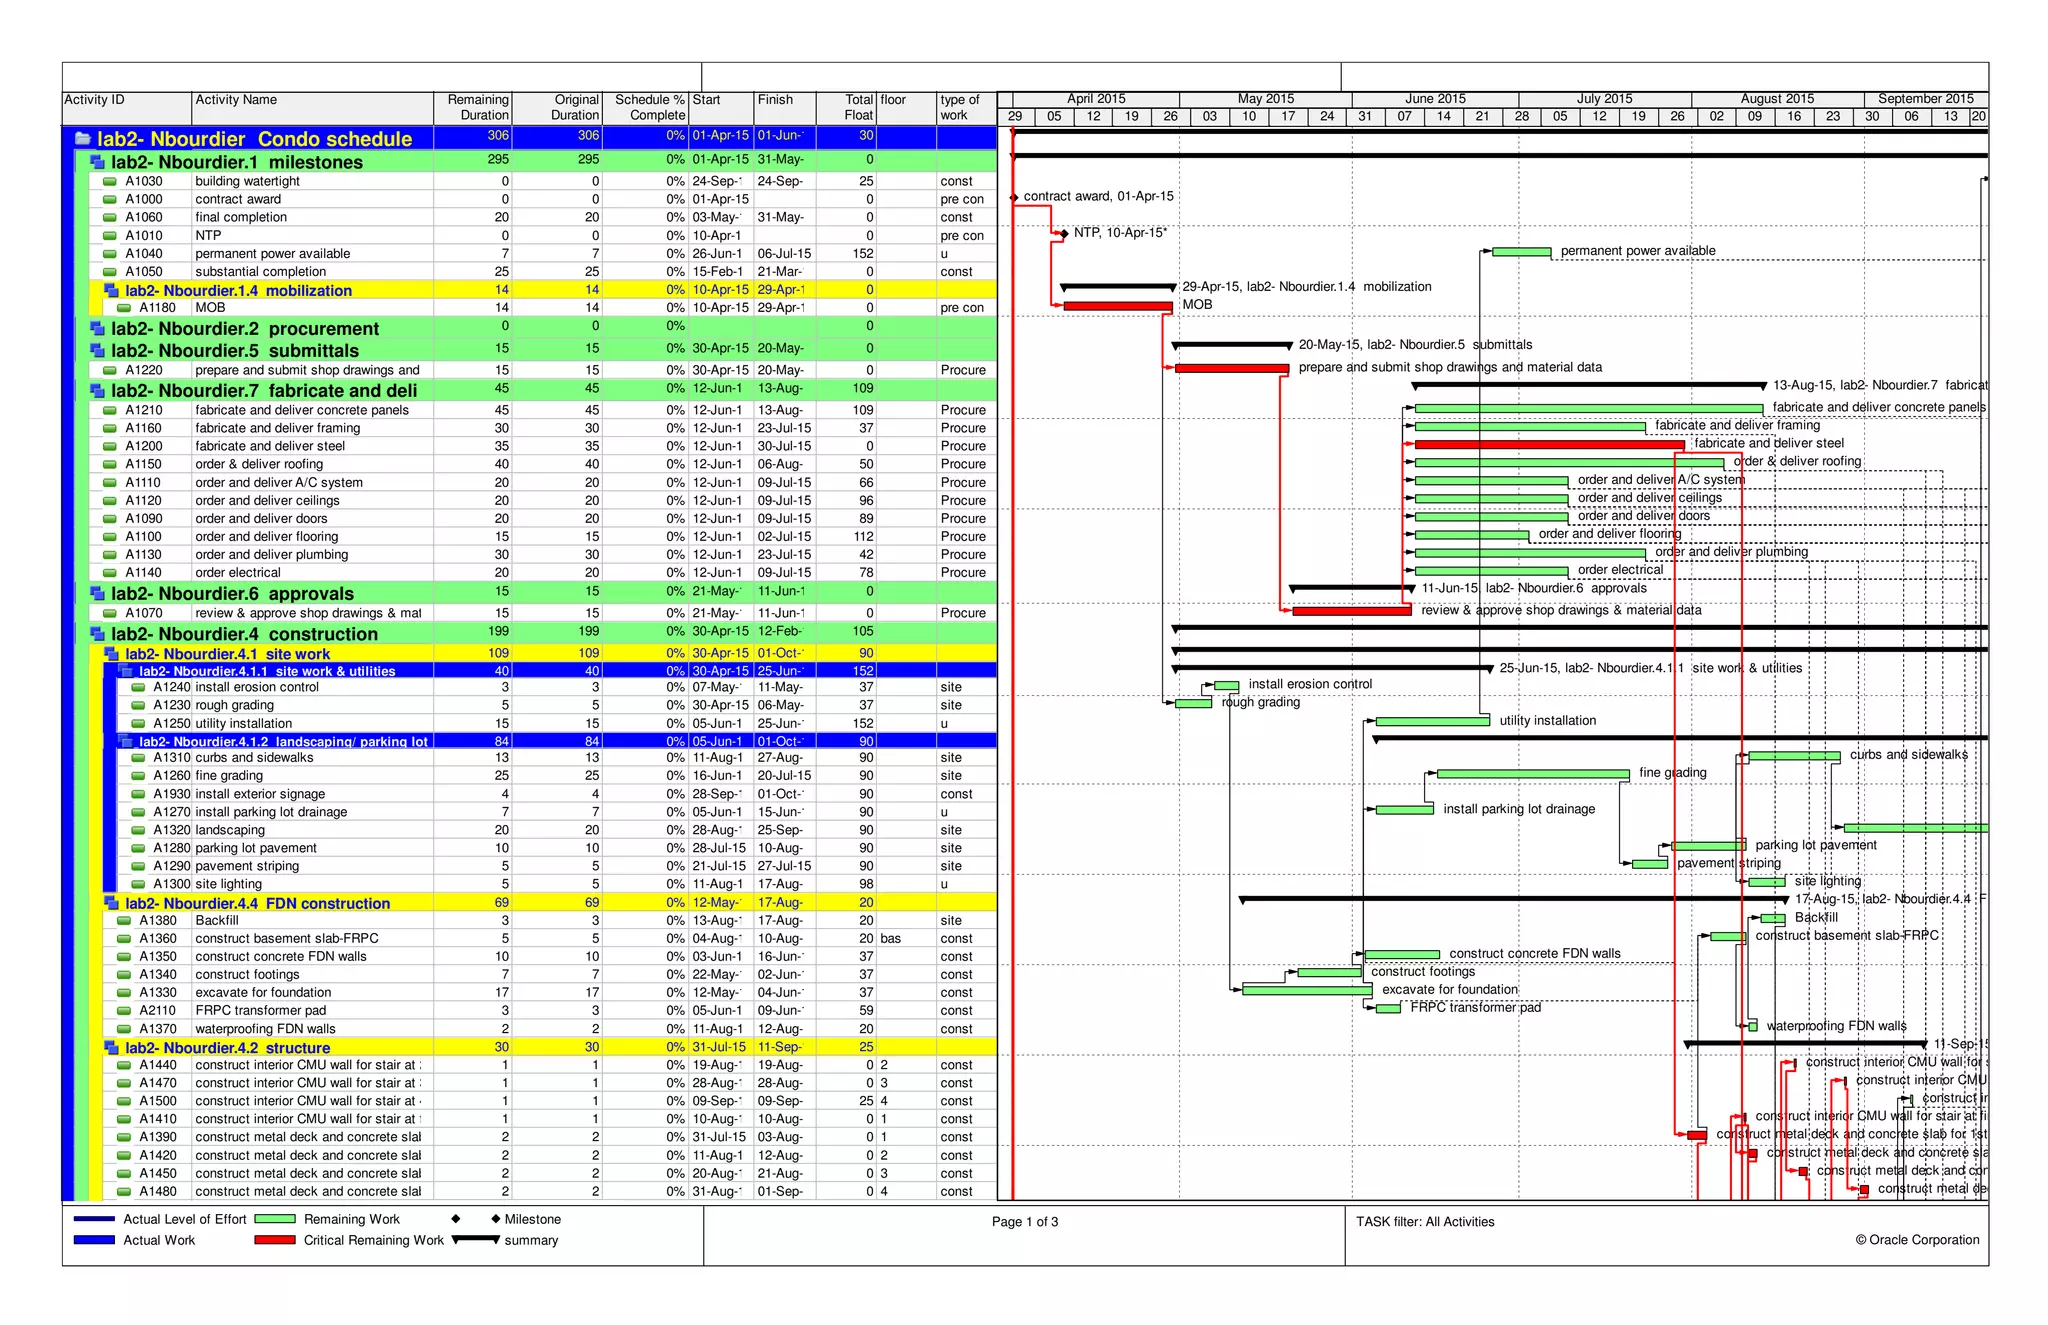This screenshot has height=1325, width=2048.
Task: Click the activity icon for A1030 building watertight
Action: pos(110,182)
